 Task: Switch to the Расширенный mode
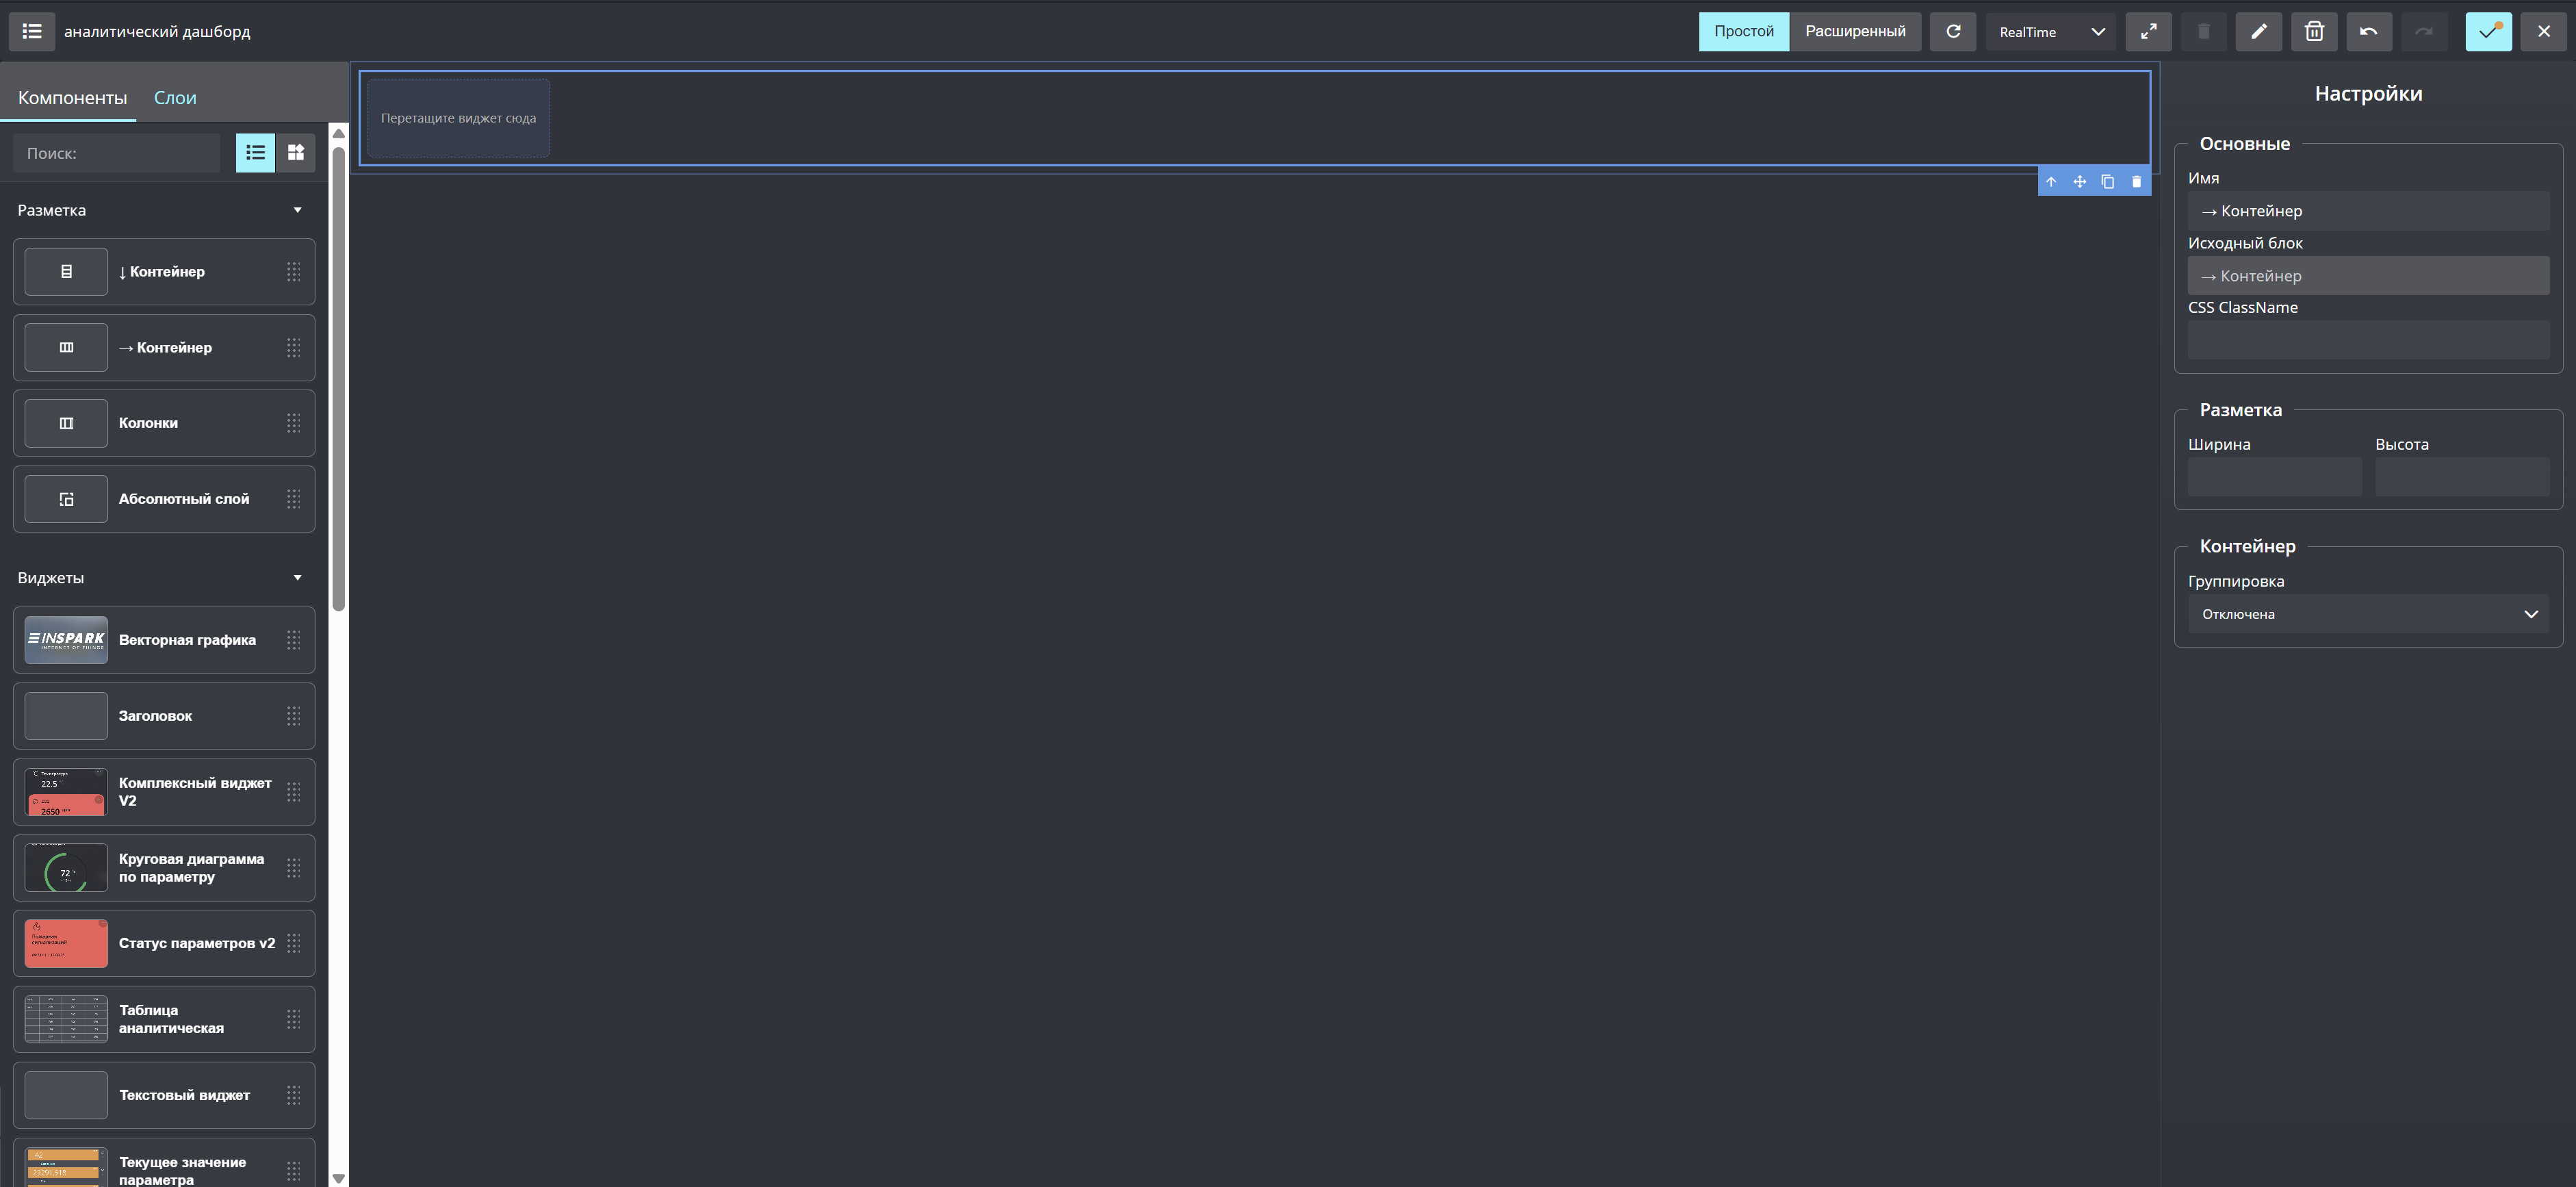point(1855,31)
